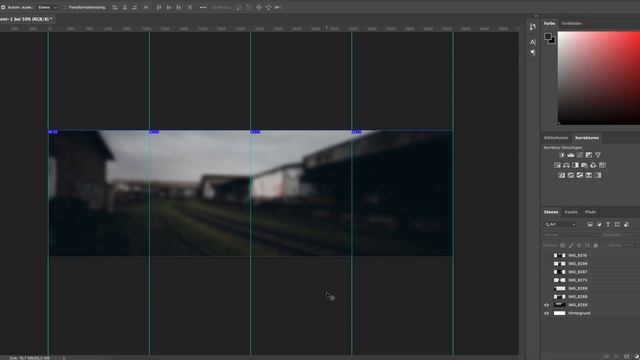The image size is (640, 360).
Task: Add an Invert adjustment layer
Action: (x=562, y=175)
